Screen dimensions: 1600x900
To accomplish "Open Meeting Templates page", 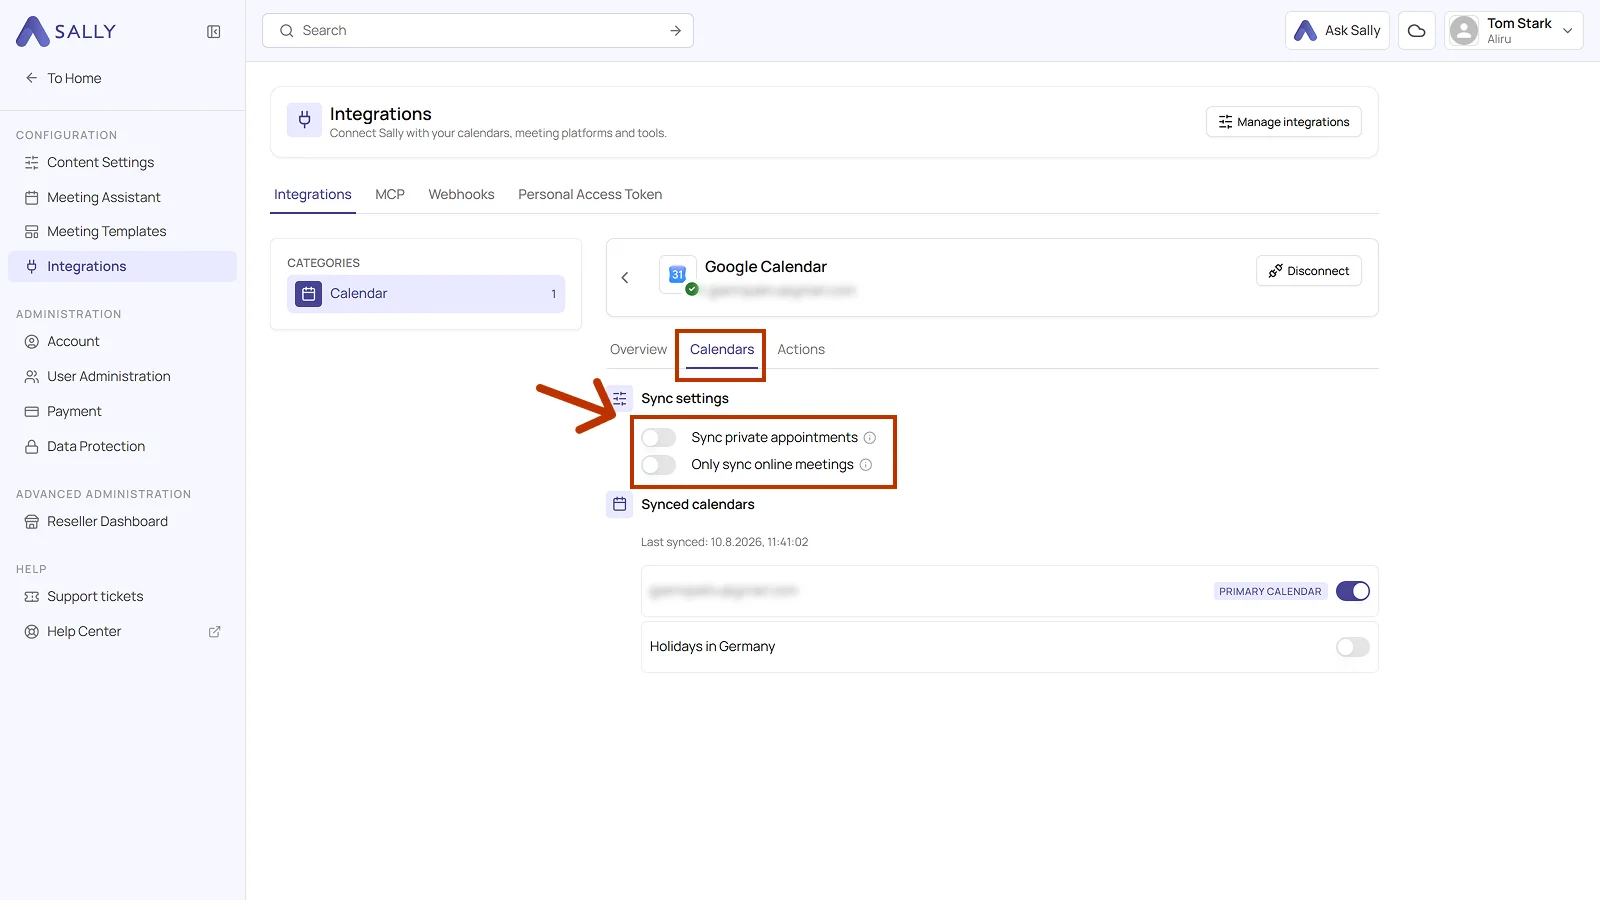I will [x=122, y=232].
